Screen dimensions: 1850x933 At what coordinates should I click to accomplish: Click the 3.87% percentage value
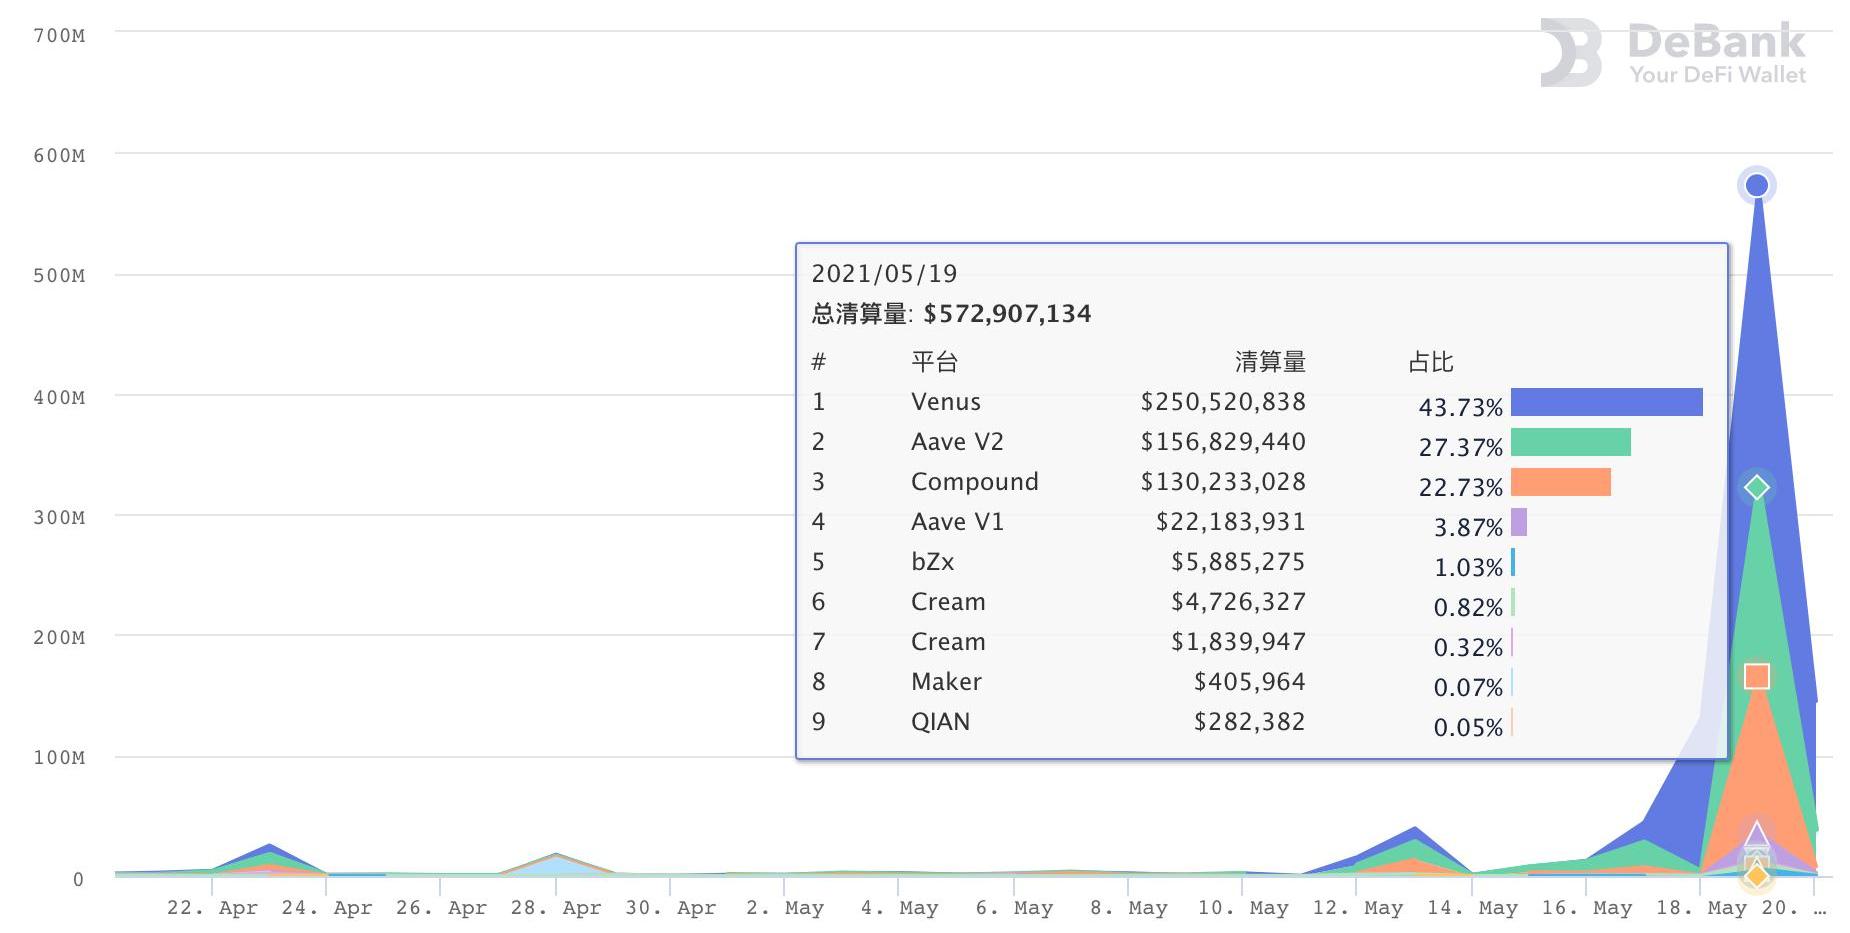pyautogui.click(x=1468, y=528)
